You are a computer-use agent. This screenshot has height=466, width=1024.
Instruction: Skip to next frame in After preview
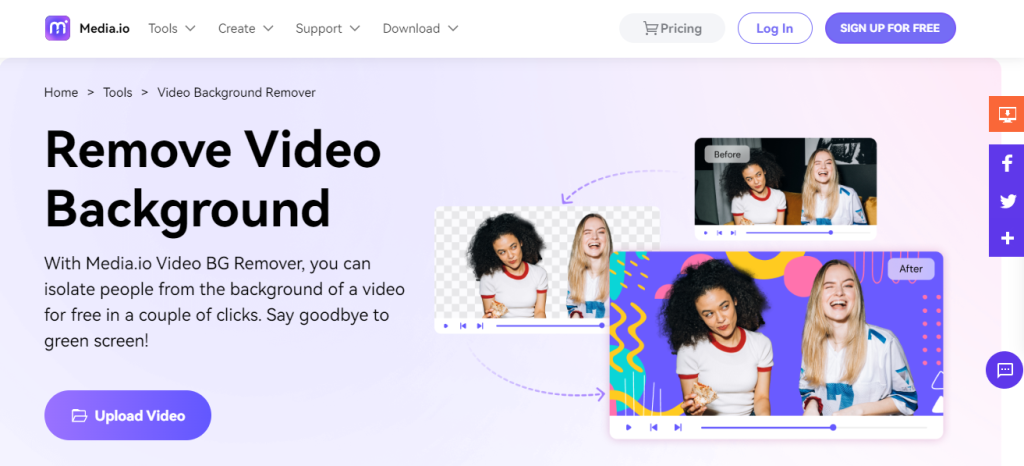[x=678, y=427]
